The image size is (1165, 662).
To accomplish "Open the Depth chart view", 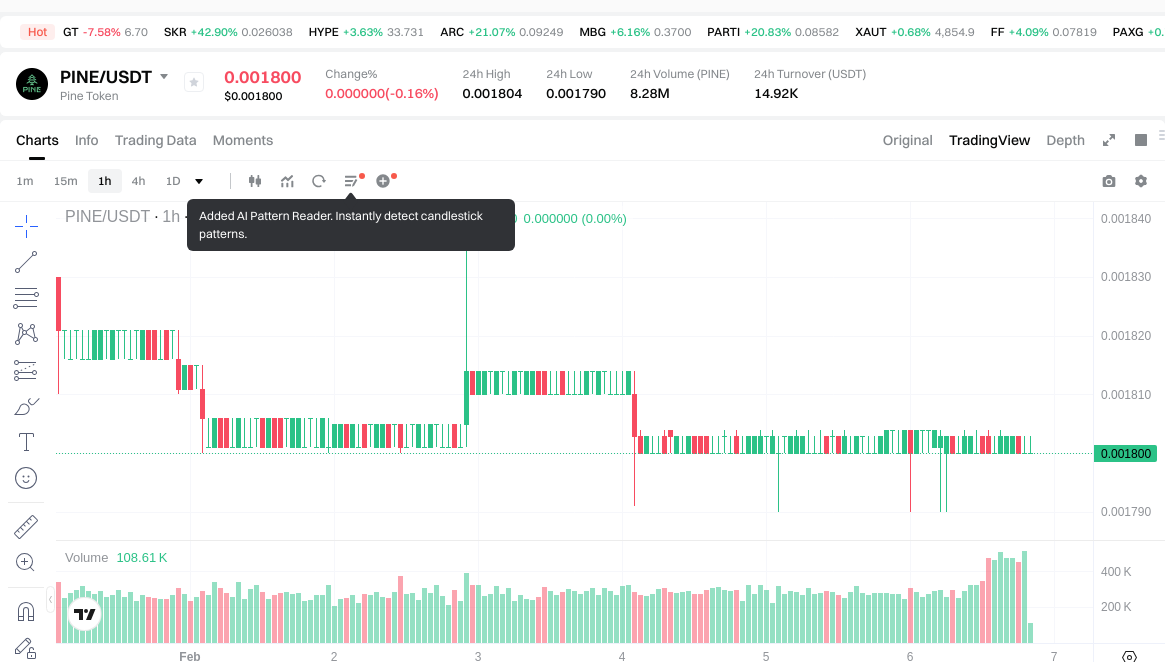I will pos(1065,140).
